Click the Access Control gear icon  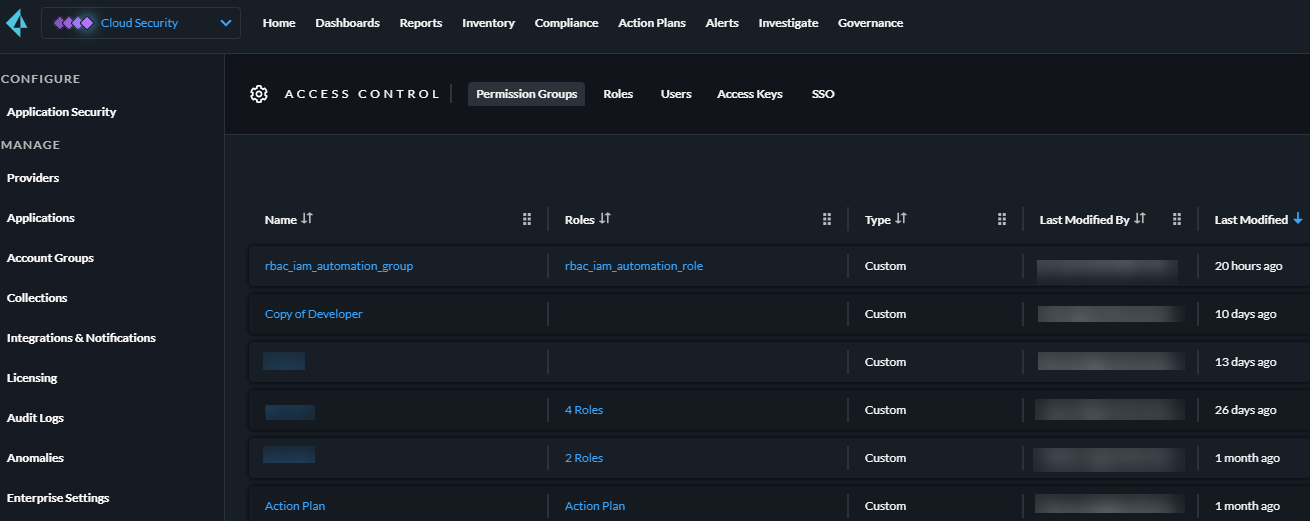pyautogui.click(x=259, y=94)
